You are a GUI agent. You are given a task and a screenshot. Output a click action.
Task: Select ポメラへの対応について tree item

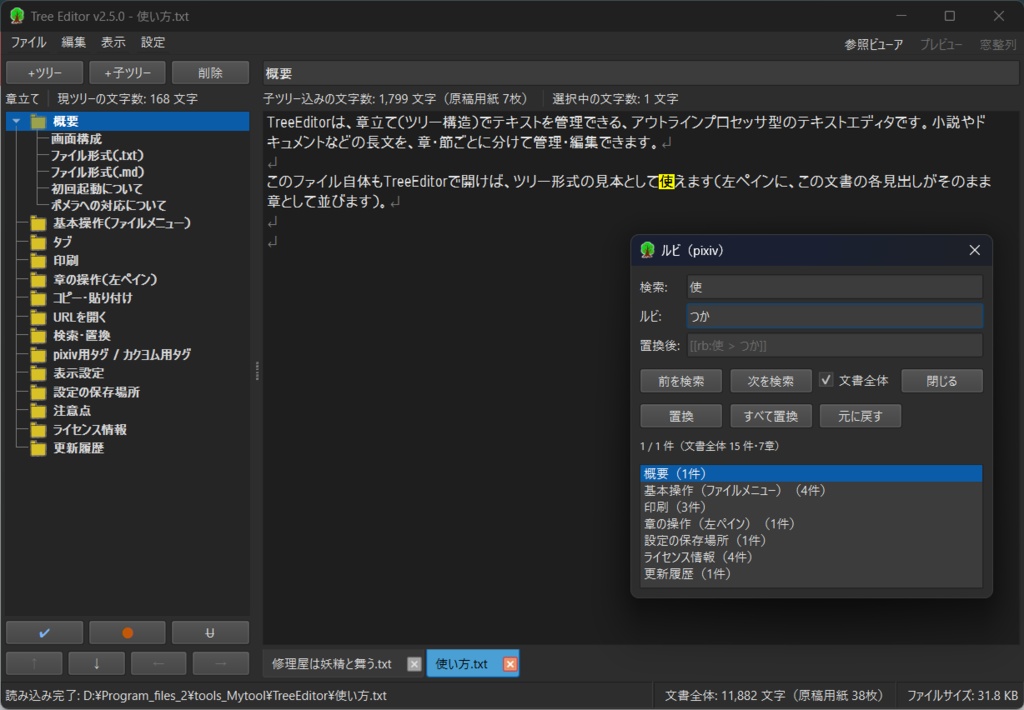coord(108,205)
